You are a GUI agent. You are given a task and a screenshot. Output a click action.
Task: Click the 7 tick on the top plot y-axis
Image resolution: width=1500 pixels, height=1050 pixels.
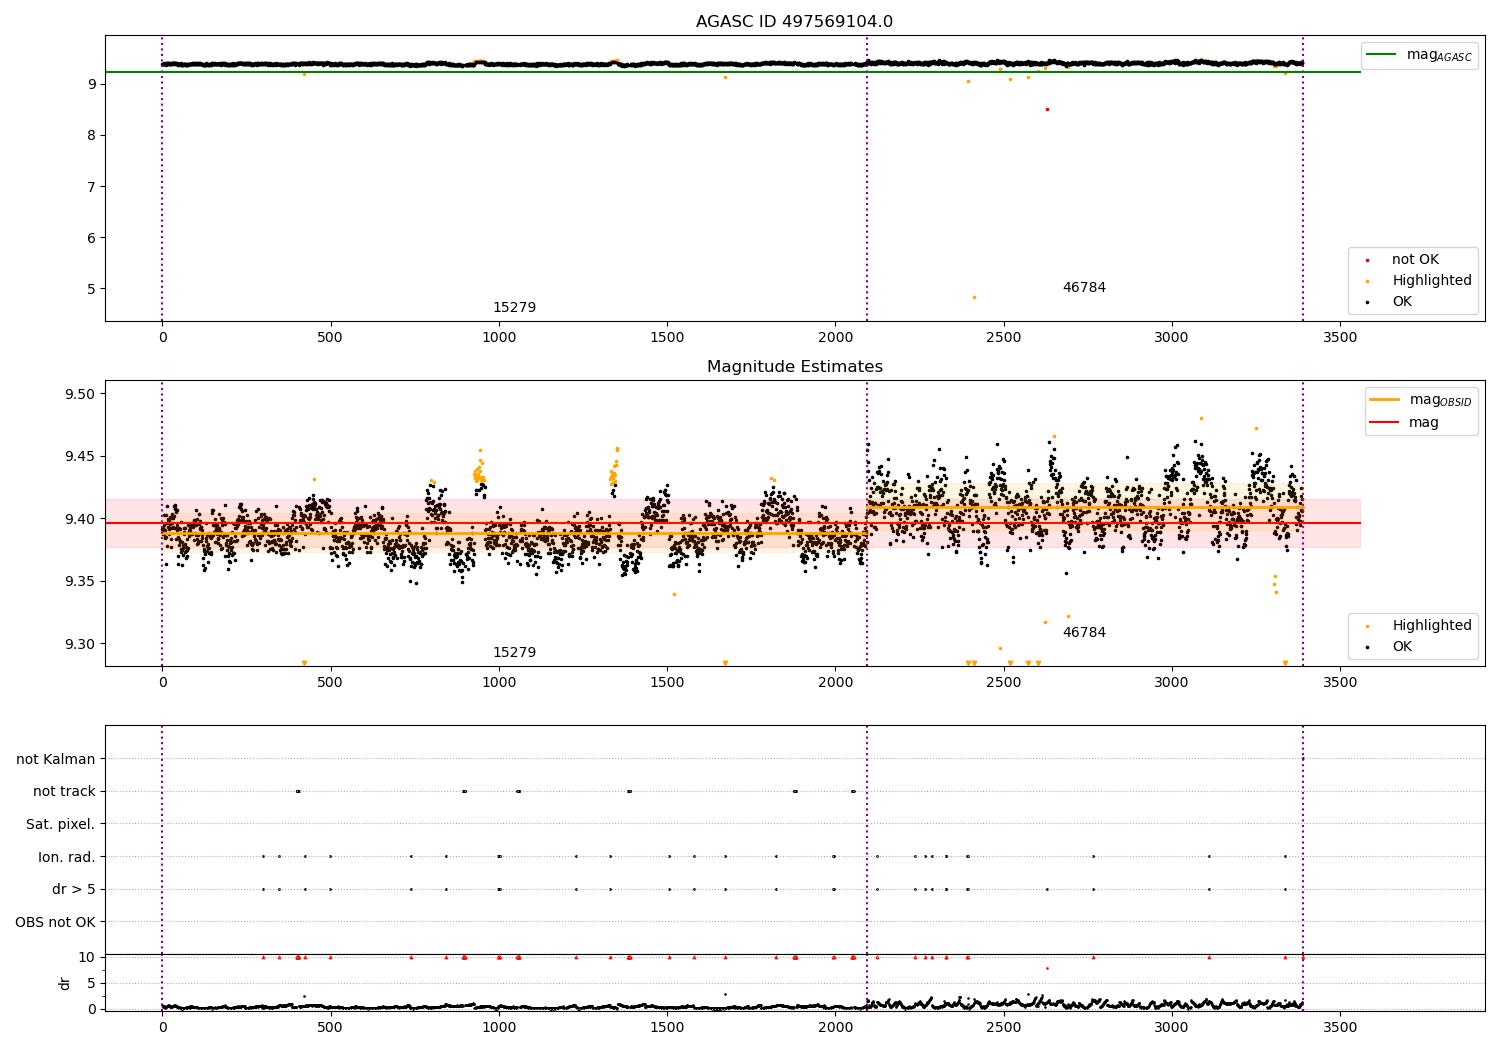tap(91, 187)
